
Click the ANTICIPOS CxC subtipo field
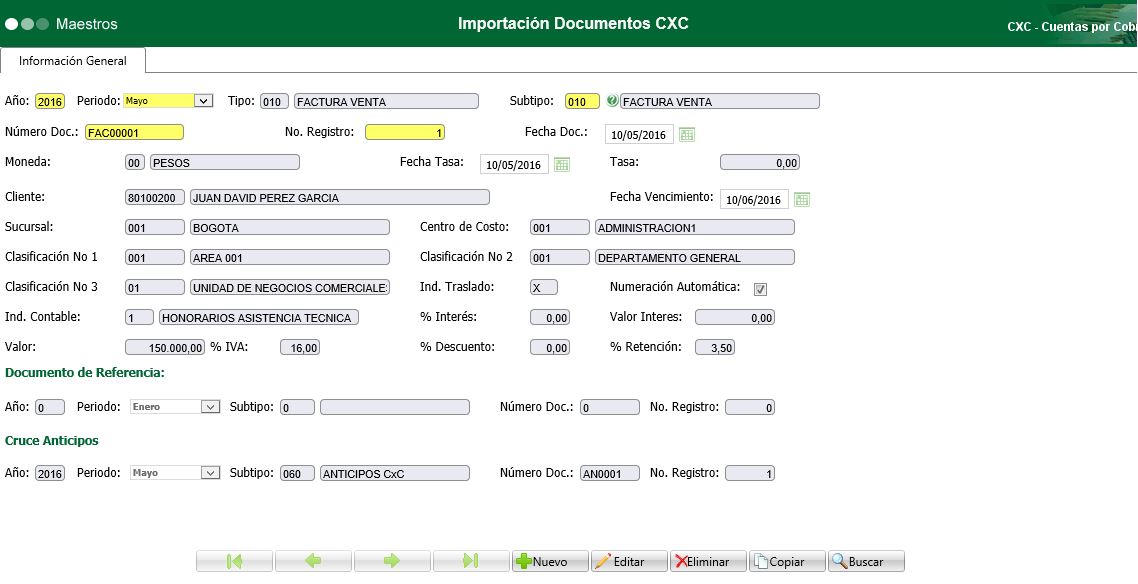395,474
